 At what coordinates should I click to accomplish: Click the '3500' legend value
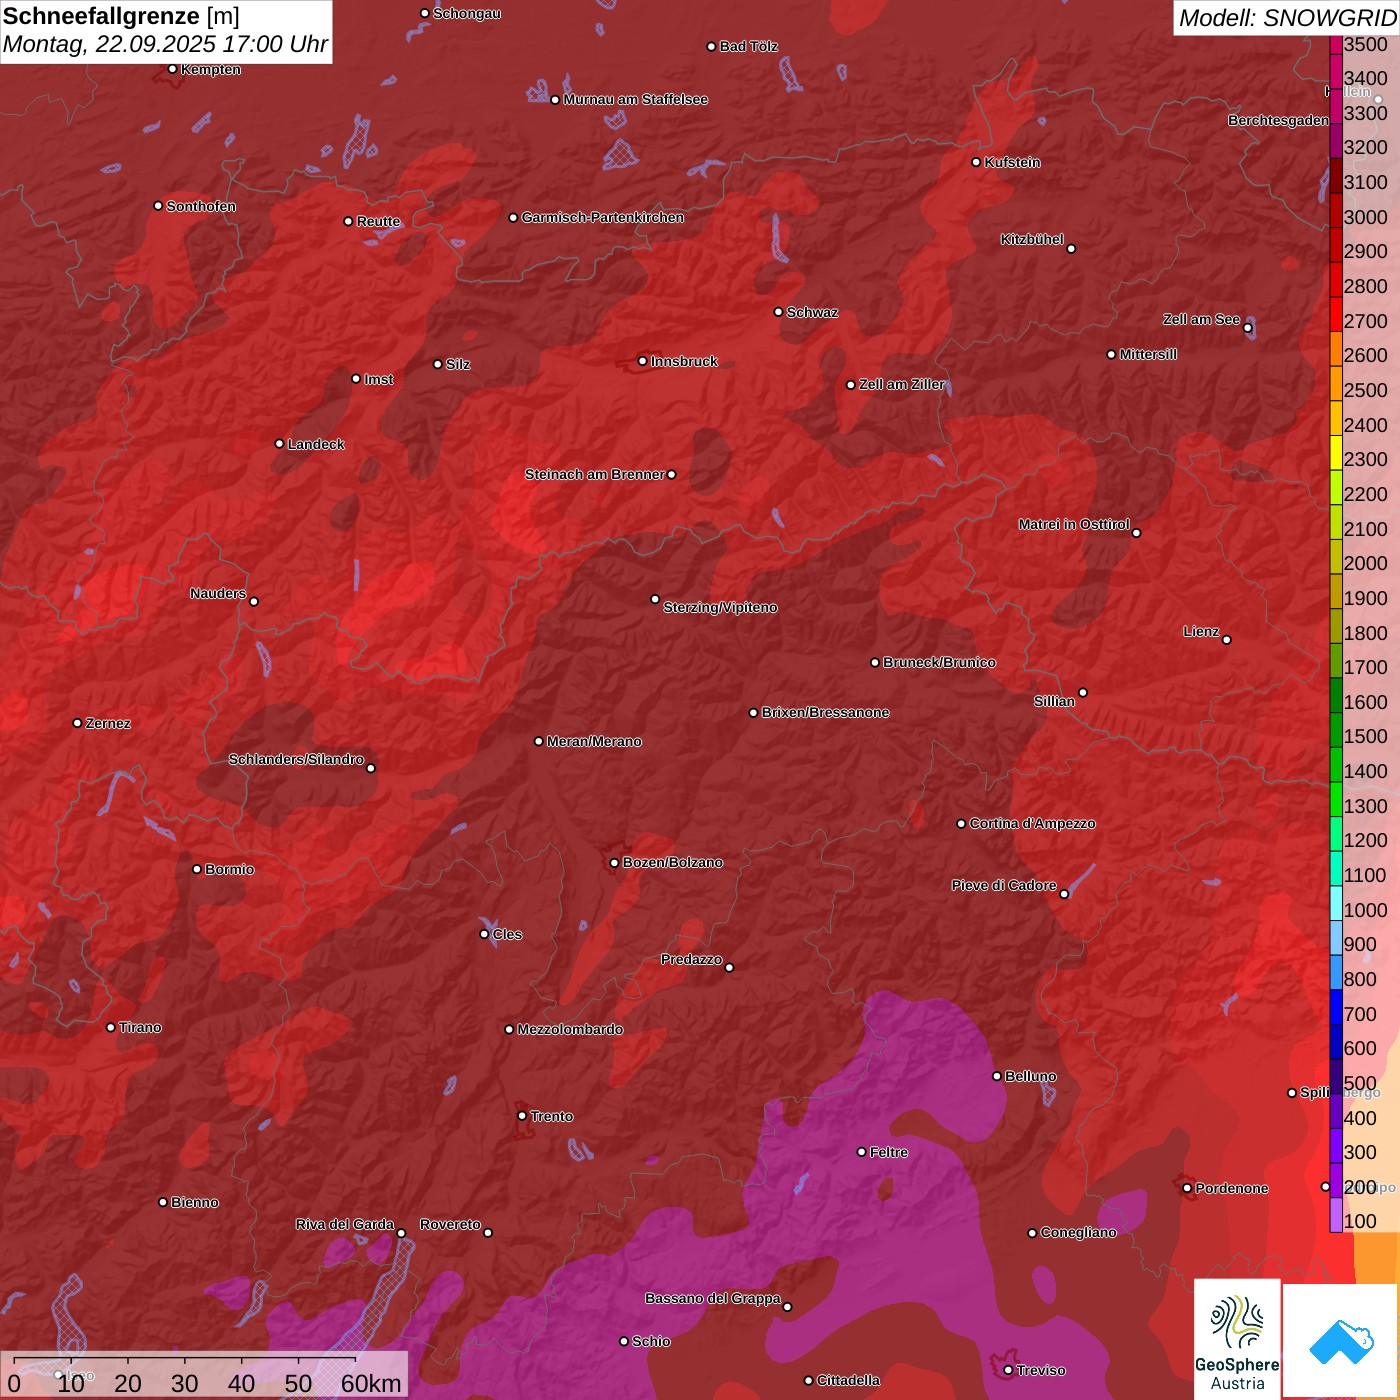coord(1366,44)
